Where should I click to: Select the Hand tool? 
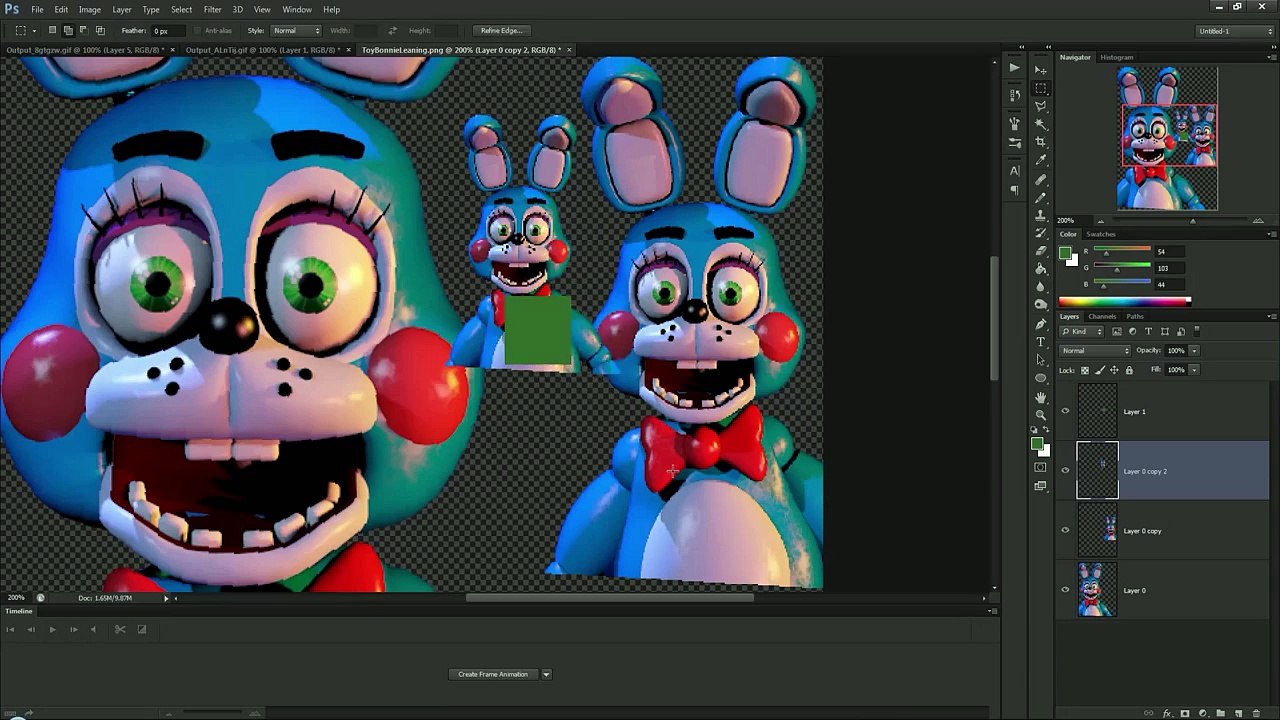pyautogui.click(x=1041, y=397)
